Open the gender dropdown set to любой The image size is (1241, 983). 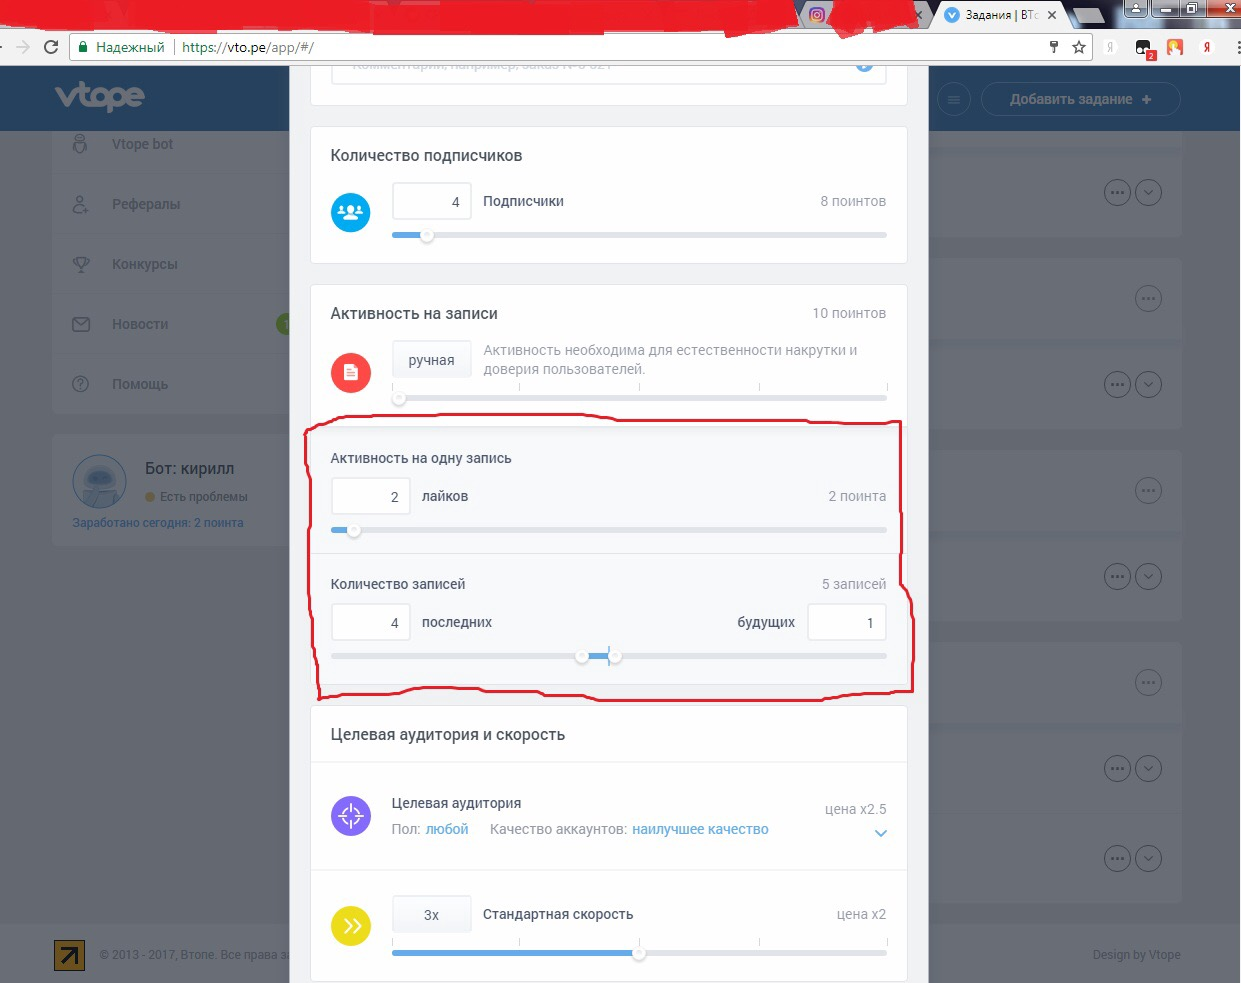[447, 829]
